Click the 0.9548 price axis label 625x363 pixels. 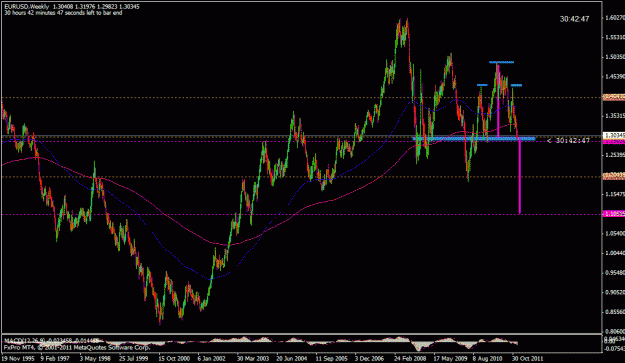click(614, 273)
